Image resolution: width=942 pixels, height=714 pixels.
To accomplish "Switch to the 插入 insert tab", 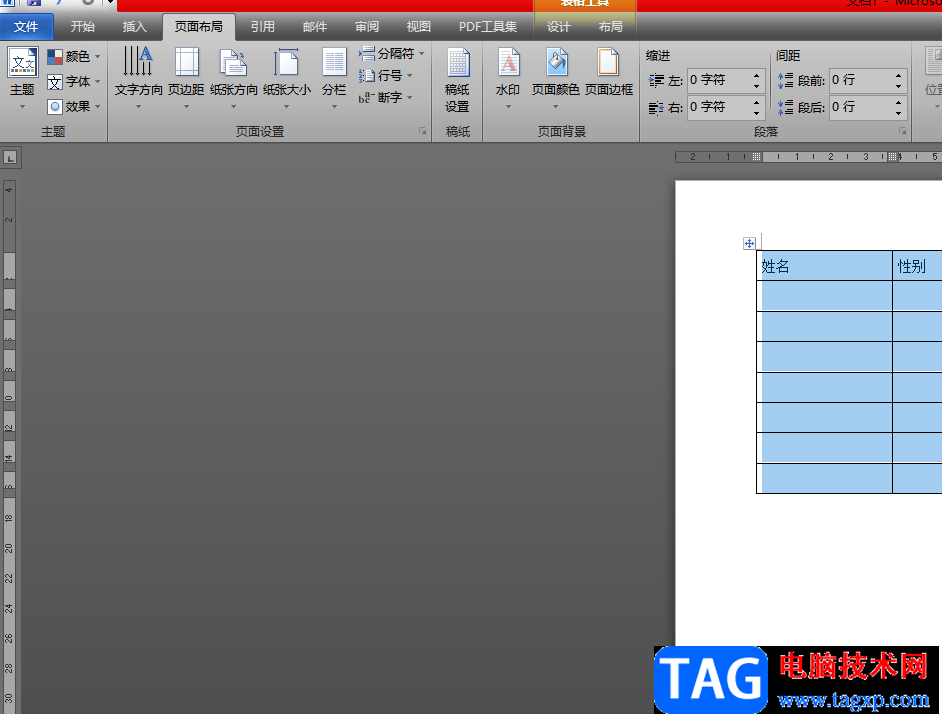I will pyautogui.click(x=135, y=27).
